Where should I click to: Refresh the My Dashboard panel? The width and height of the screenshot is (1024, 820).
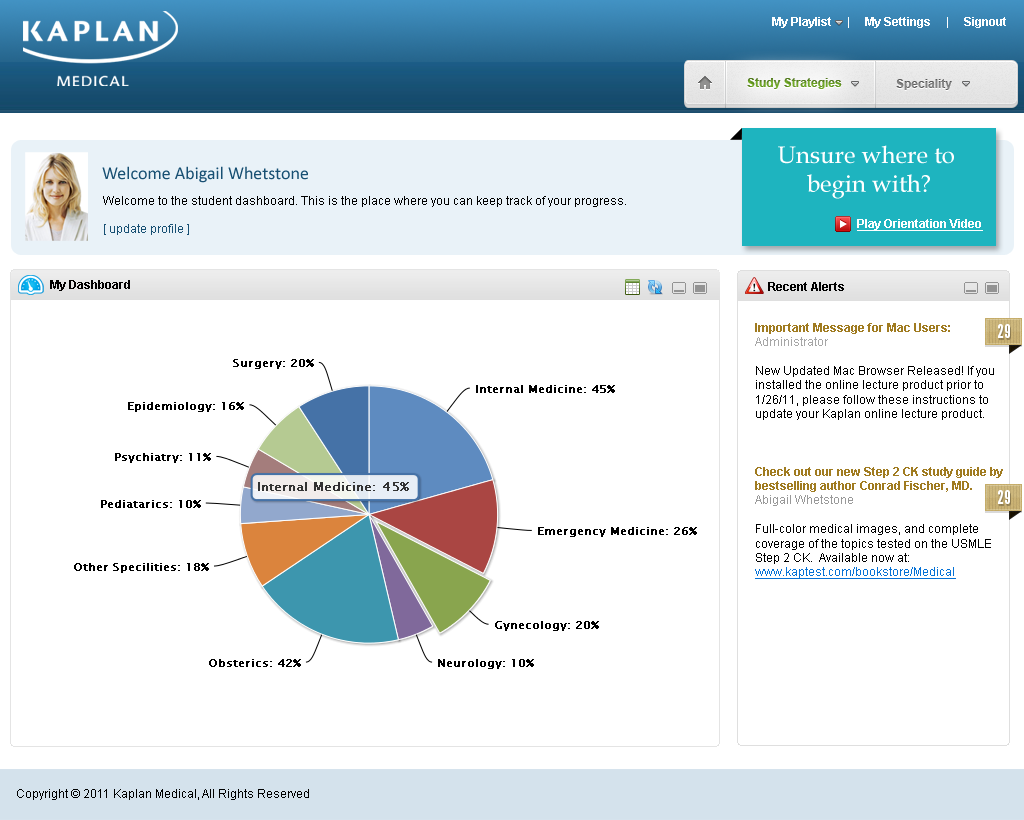tap(655, 287)
